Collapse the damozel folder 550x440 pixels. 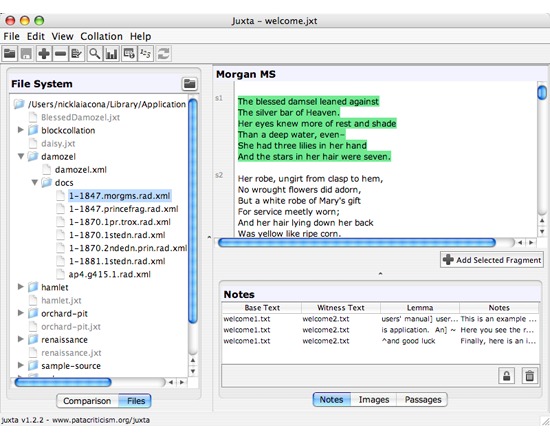point(21,156)
